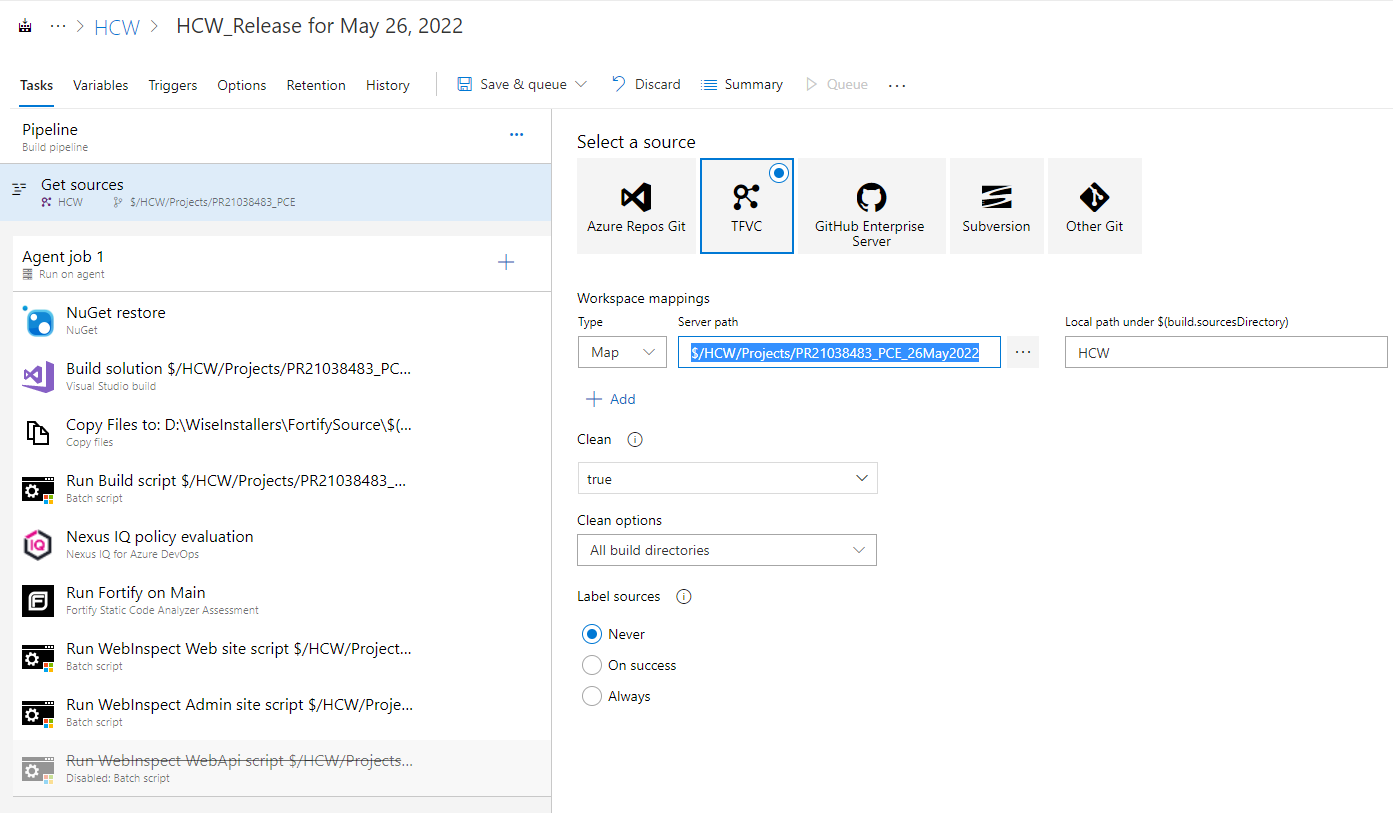This screenshot has height=813, width=1393.
Task: Open the mapping Type dropdown
Action: (x=622, y=352)
